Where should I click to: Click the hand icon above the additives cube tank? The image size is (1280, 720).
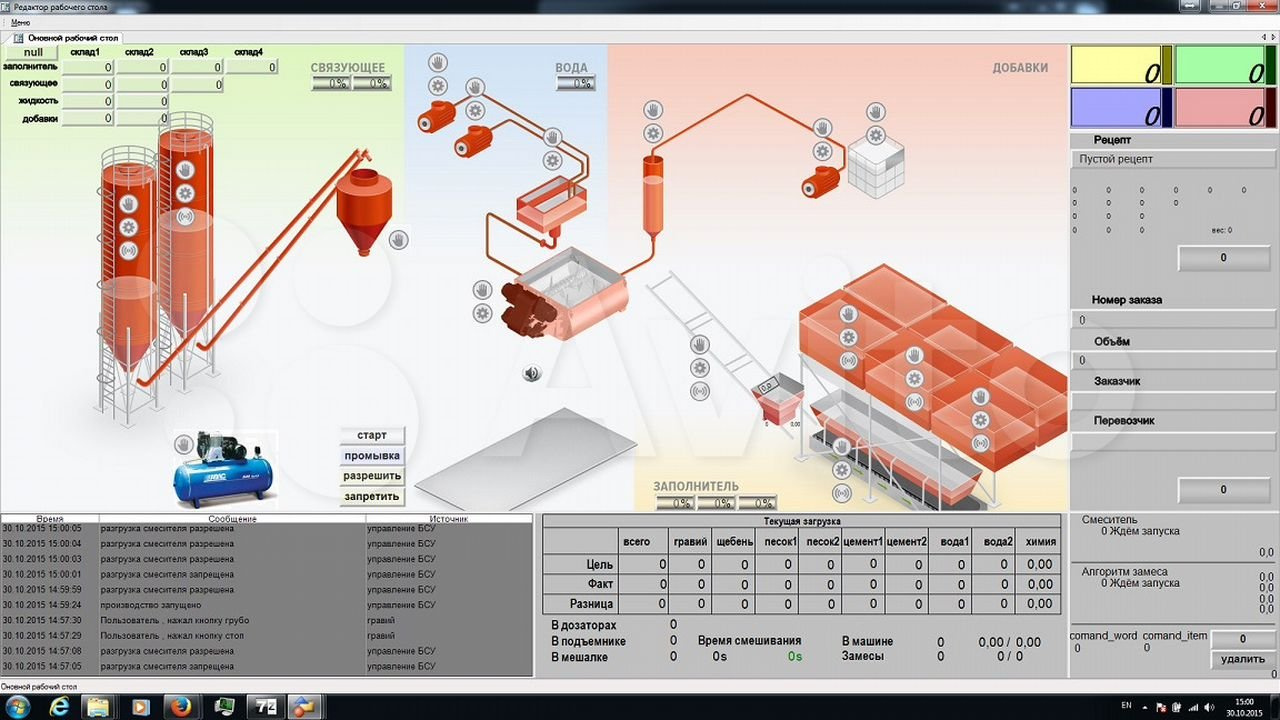click(875, 112)
